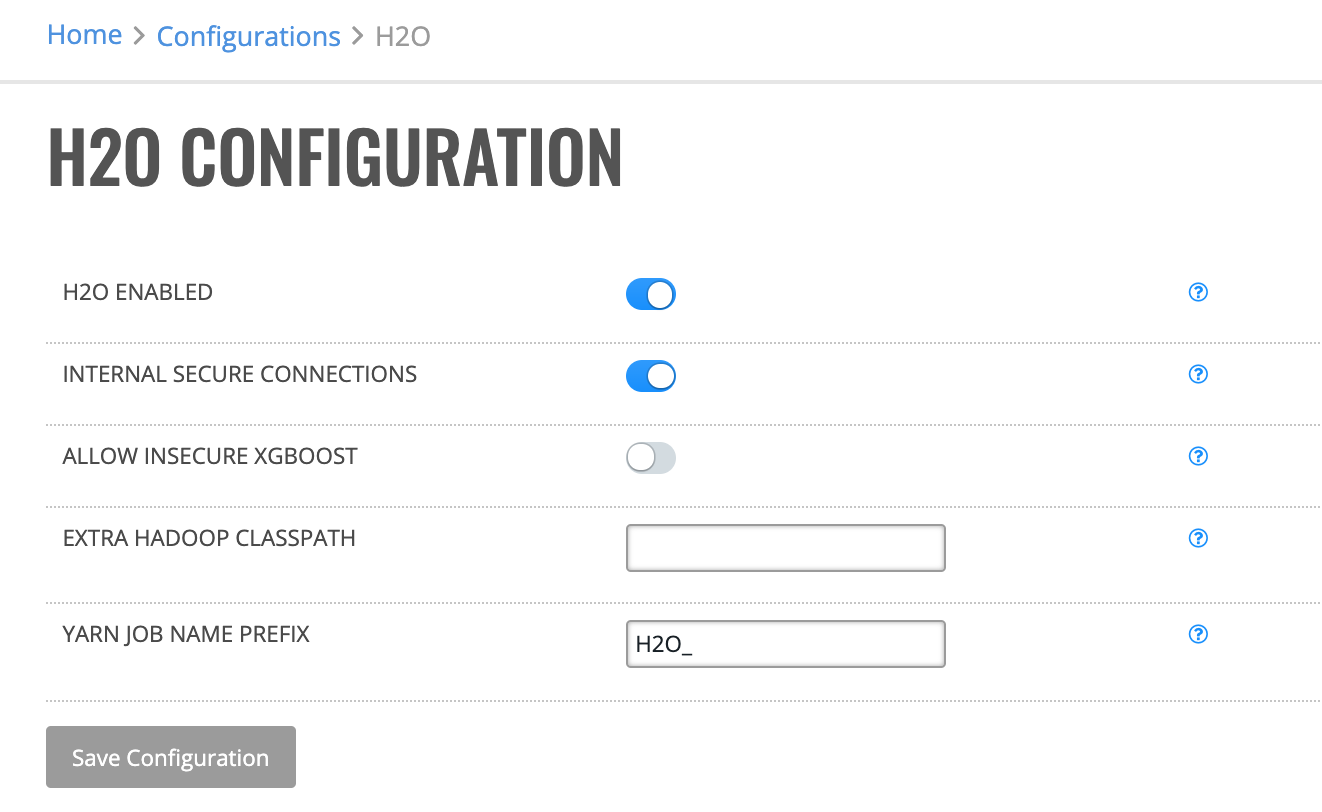Click the H2O ENABLED label text
Image resolution: width=1322 pixels, height=812 pixels.
[138, 292]
